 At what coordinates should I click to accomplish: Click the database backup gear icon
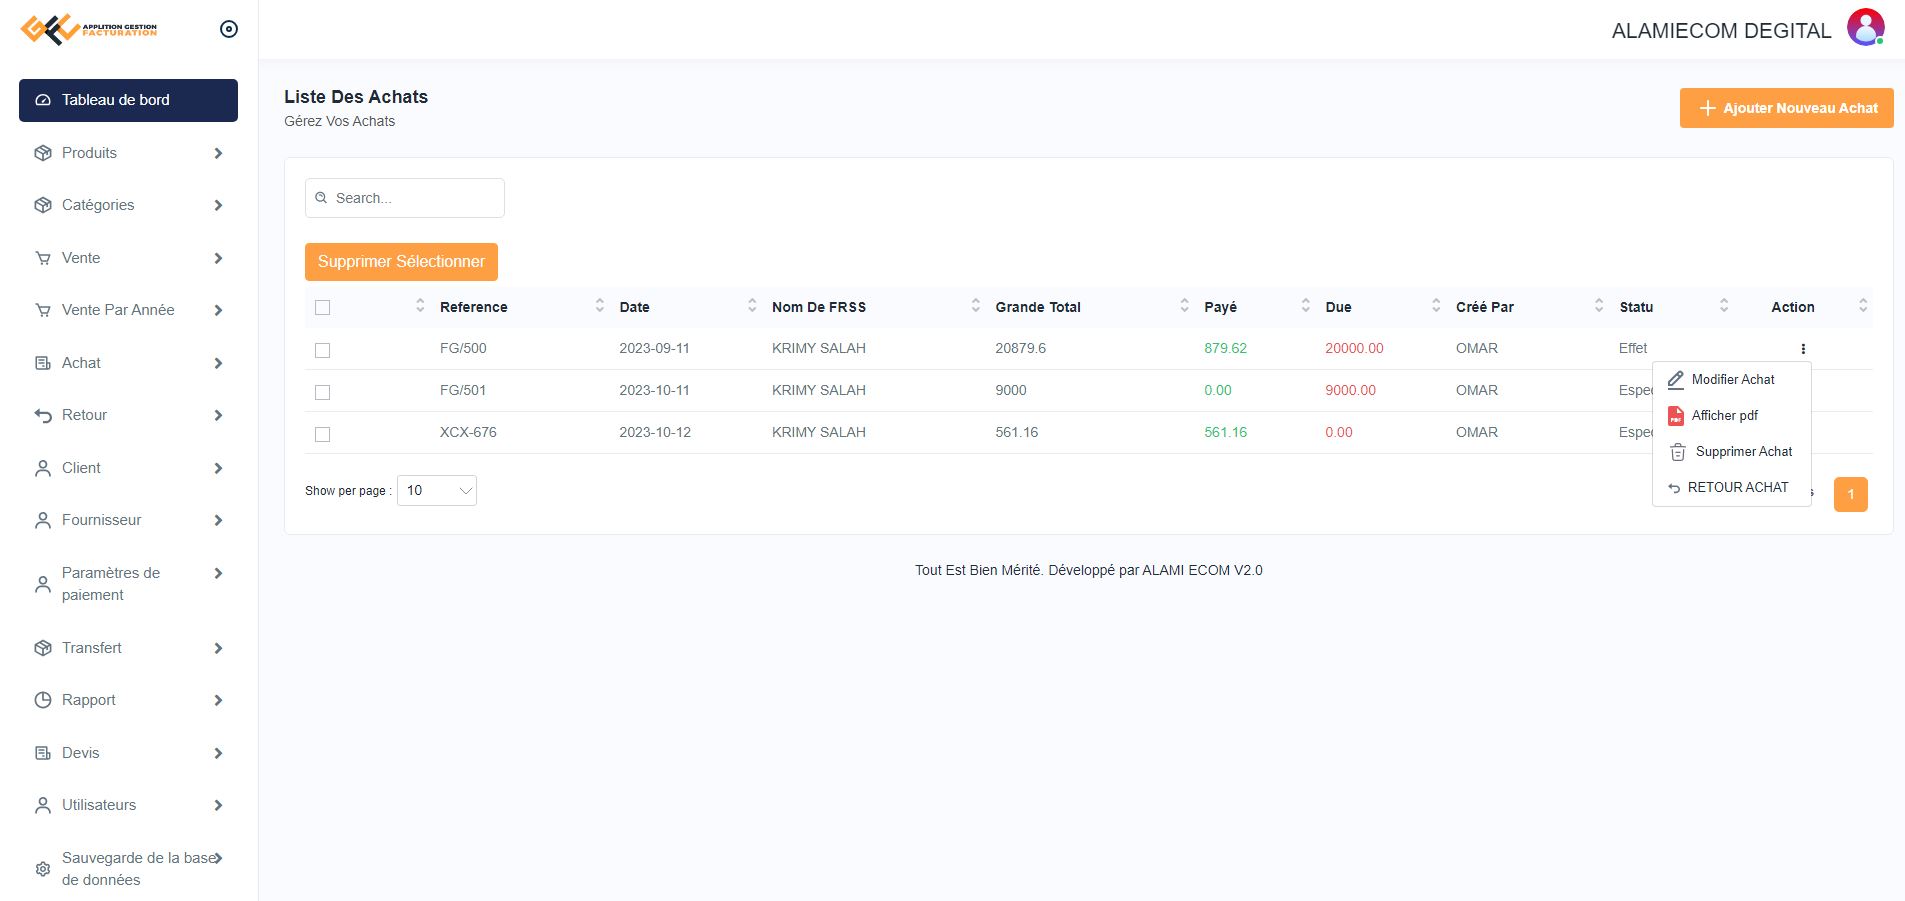coord(43,869)
